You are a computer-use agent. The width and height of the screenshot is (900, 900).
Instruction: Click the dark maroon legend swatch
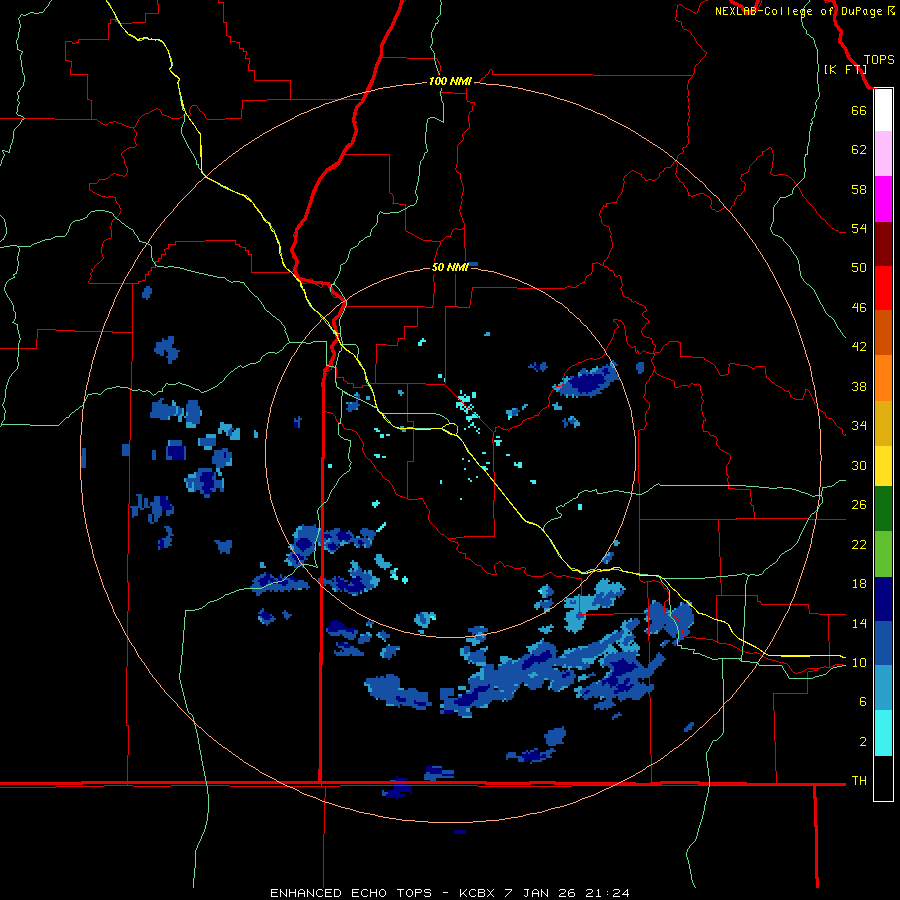click(x=883, y=244)
